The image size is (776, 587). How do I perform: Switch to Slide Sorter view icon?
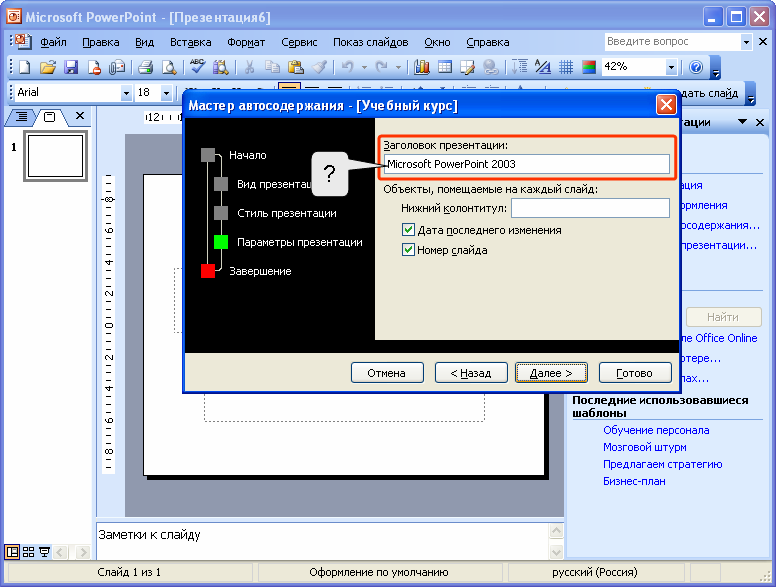click(29, 552)
